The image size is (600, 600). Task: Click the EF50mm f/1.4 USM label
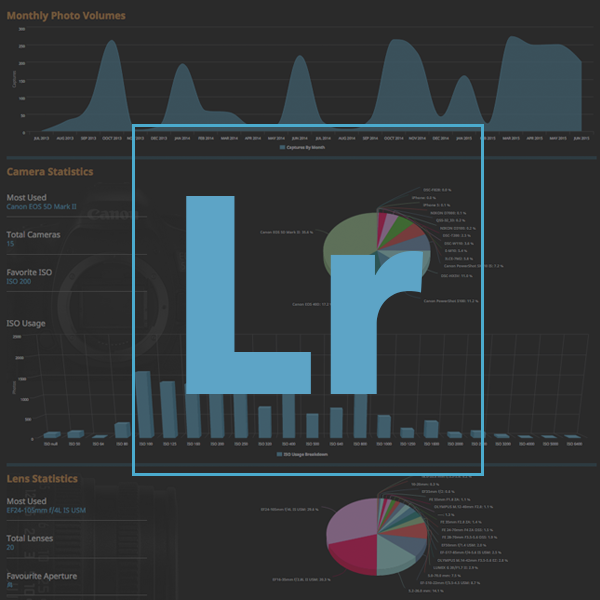click(x=464, y=545)
